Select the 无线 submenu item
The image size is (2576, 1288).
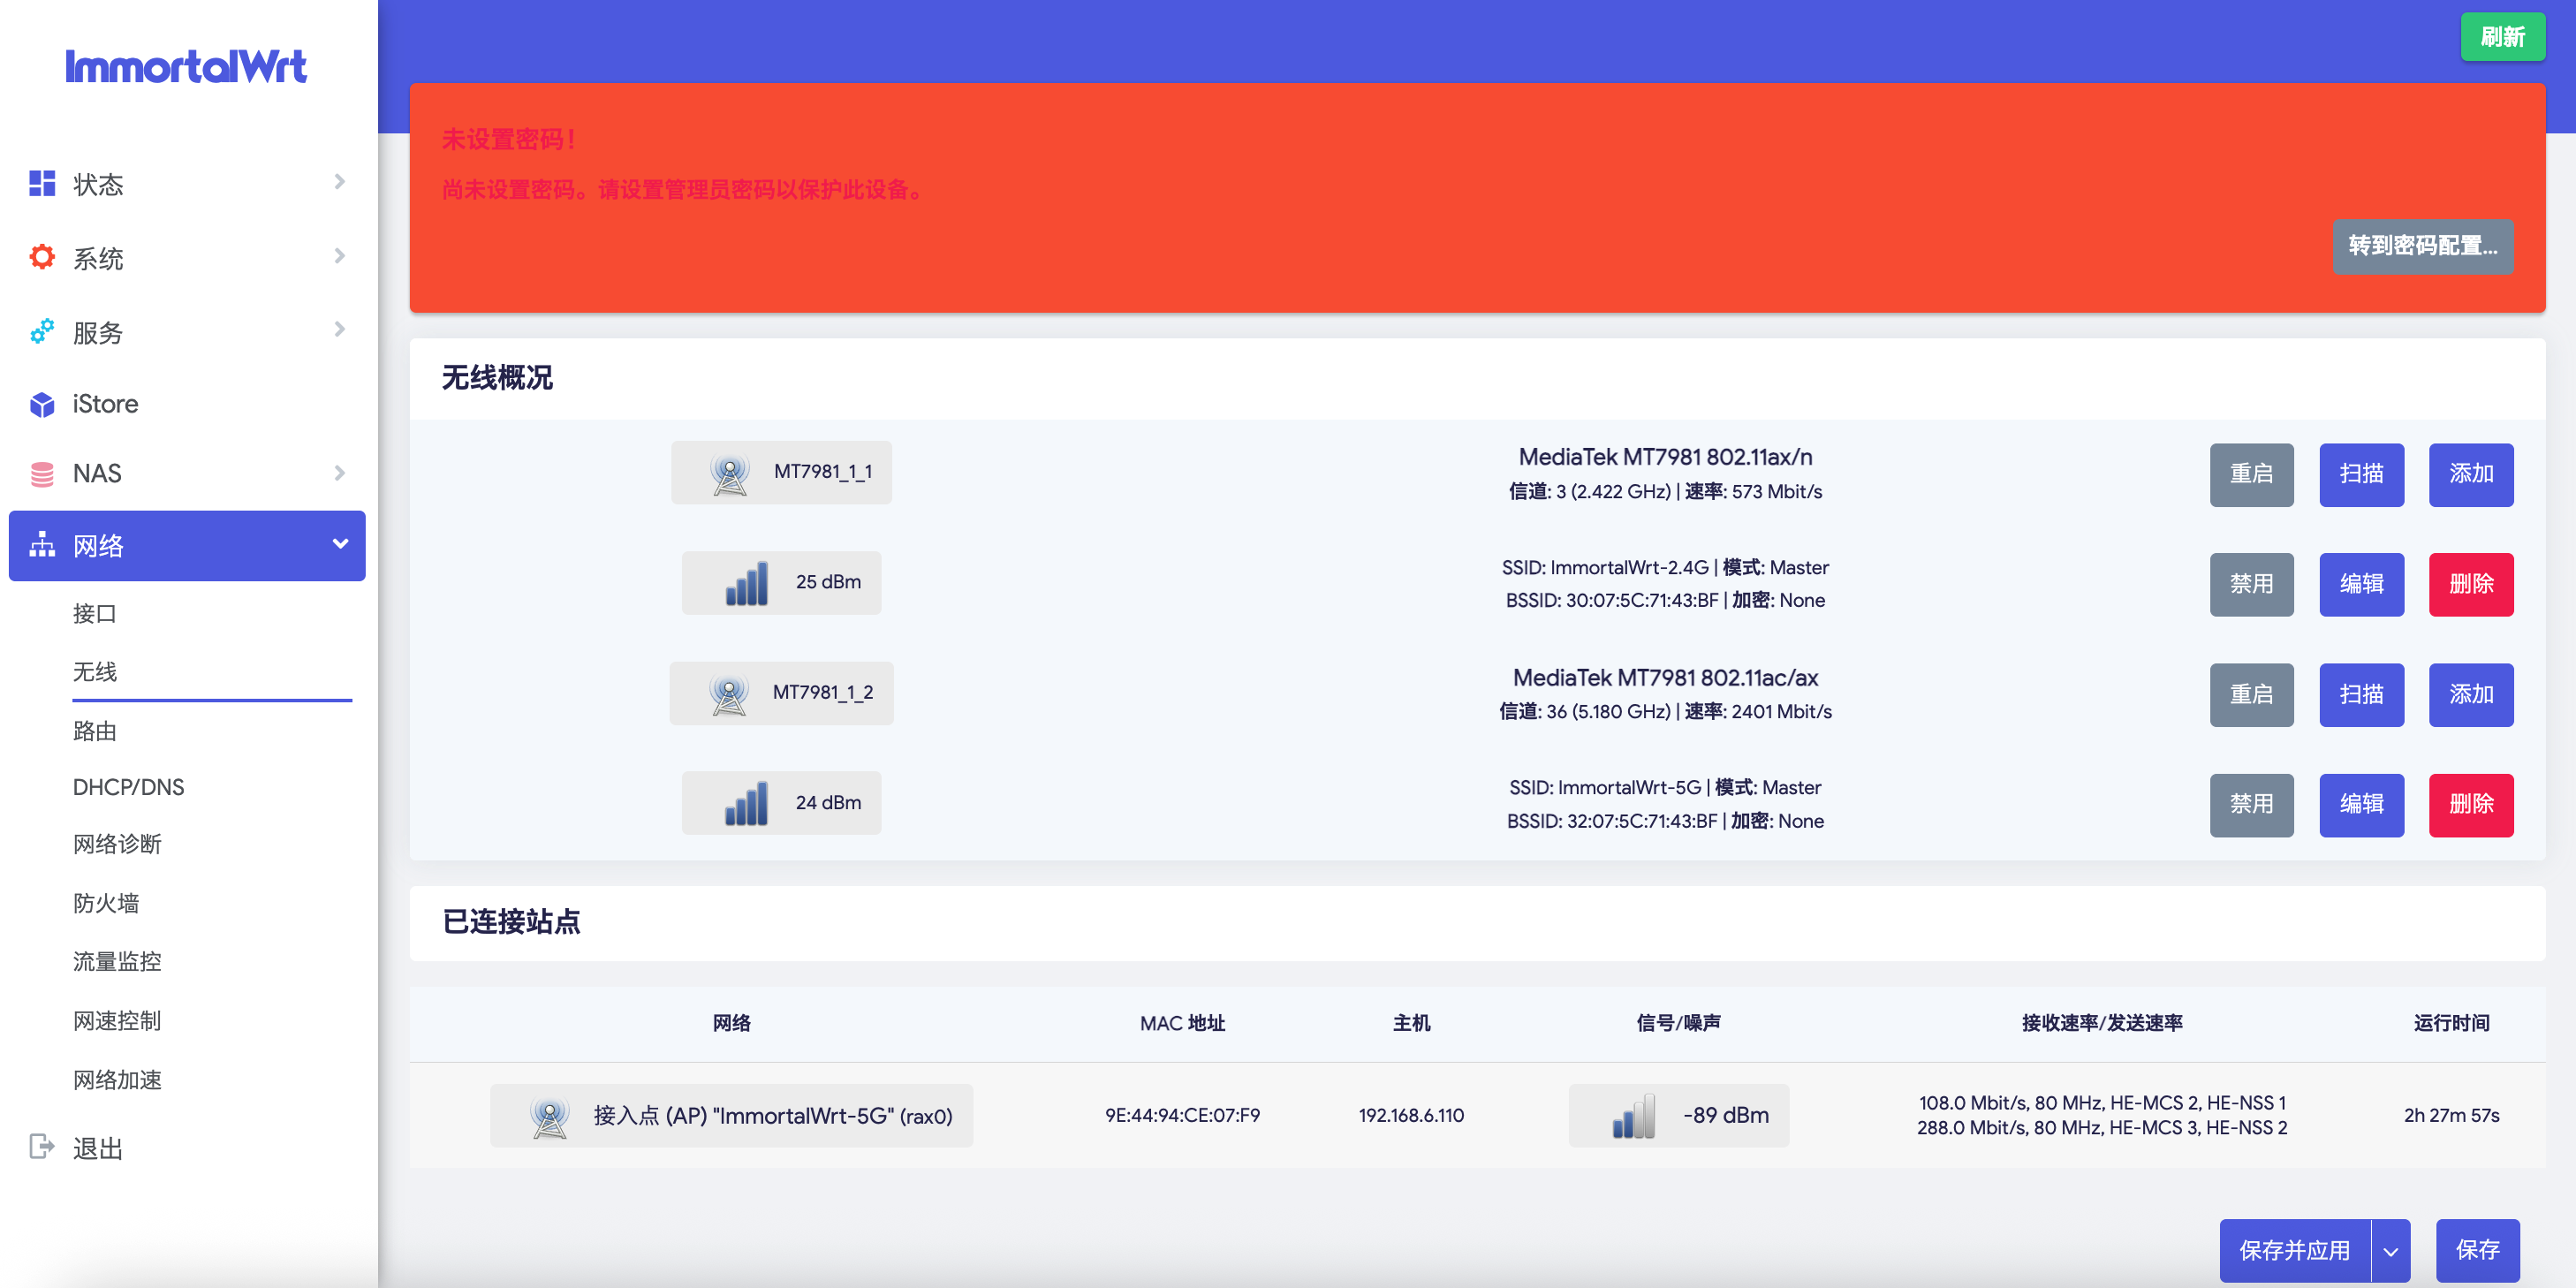click(x=95, y=672)
